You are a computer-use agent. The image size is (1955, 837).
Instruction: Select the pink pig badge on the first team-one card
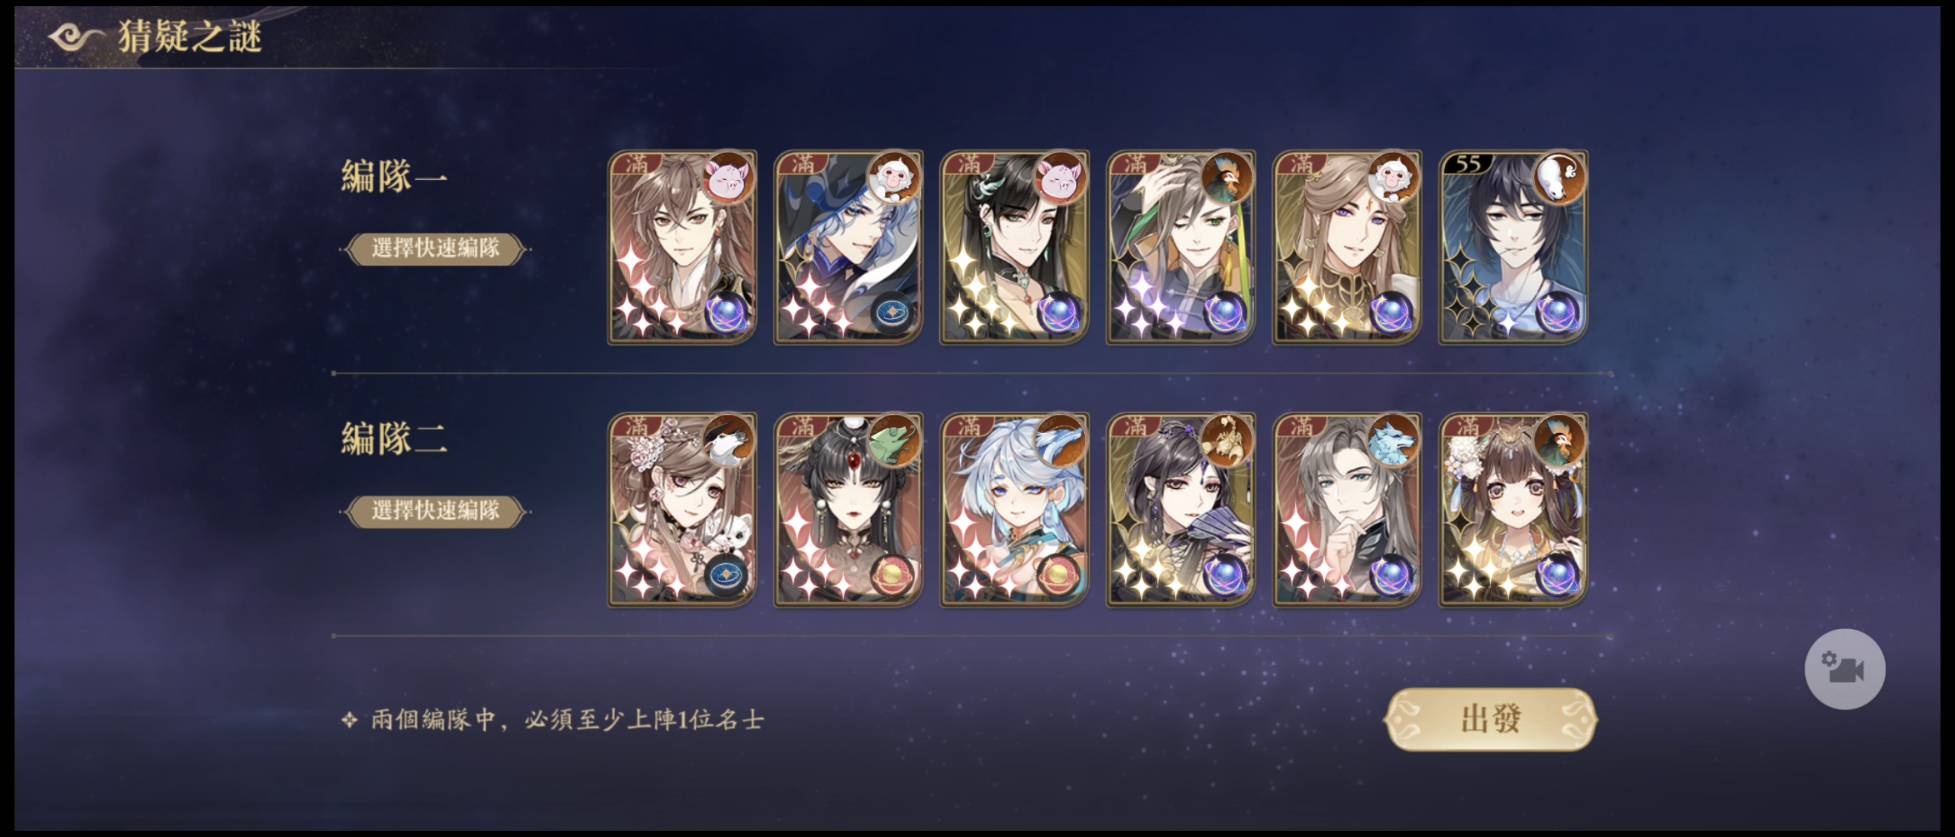point(728,179)
